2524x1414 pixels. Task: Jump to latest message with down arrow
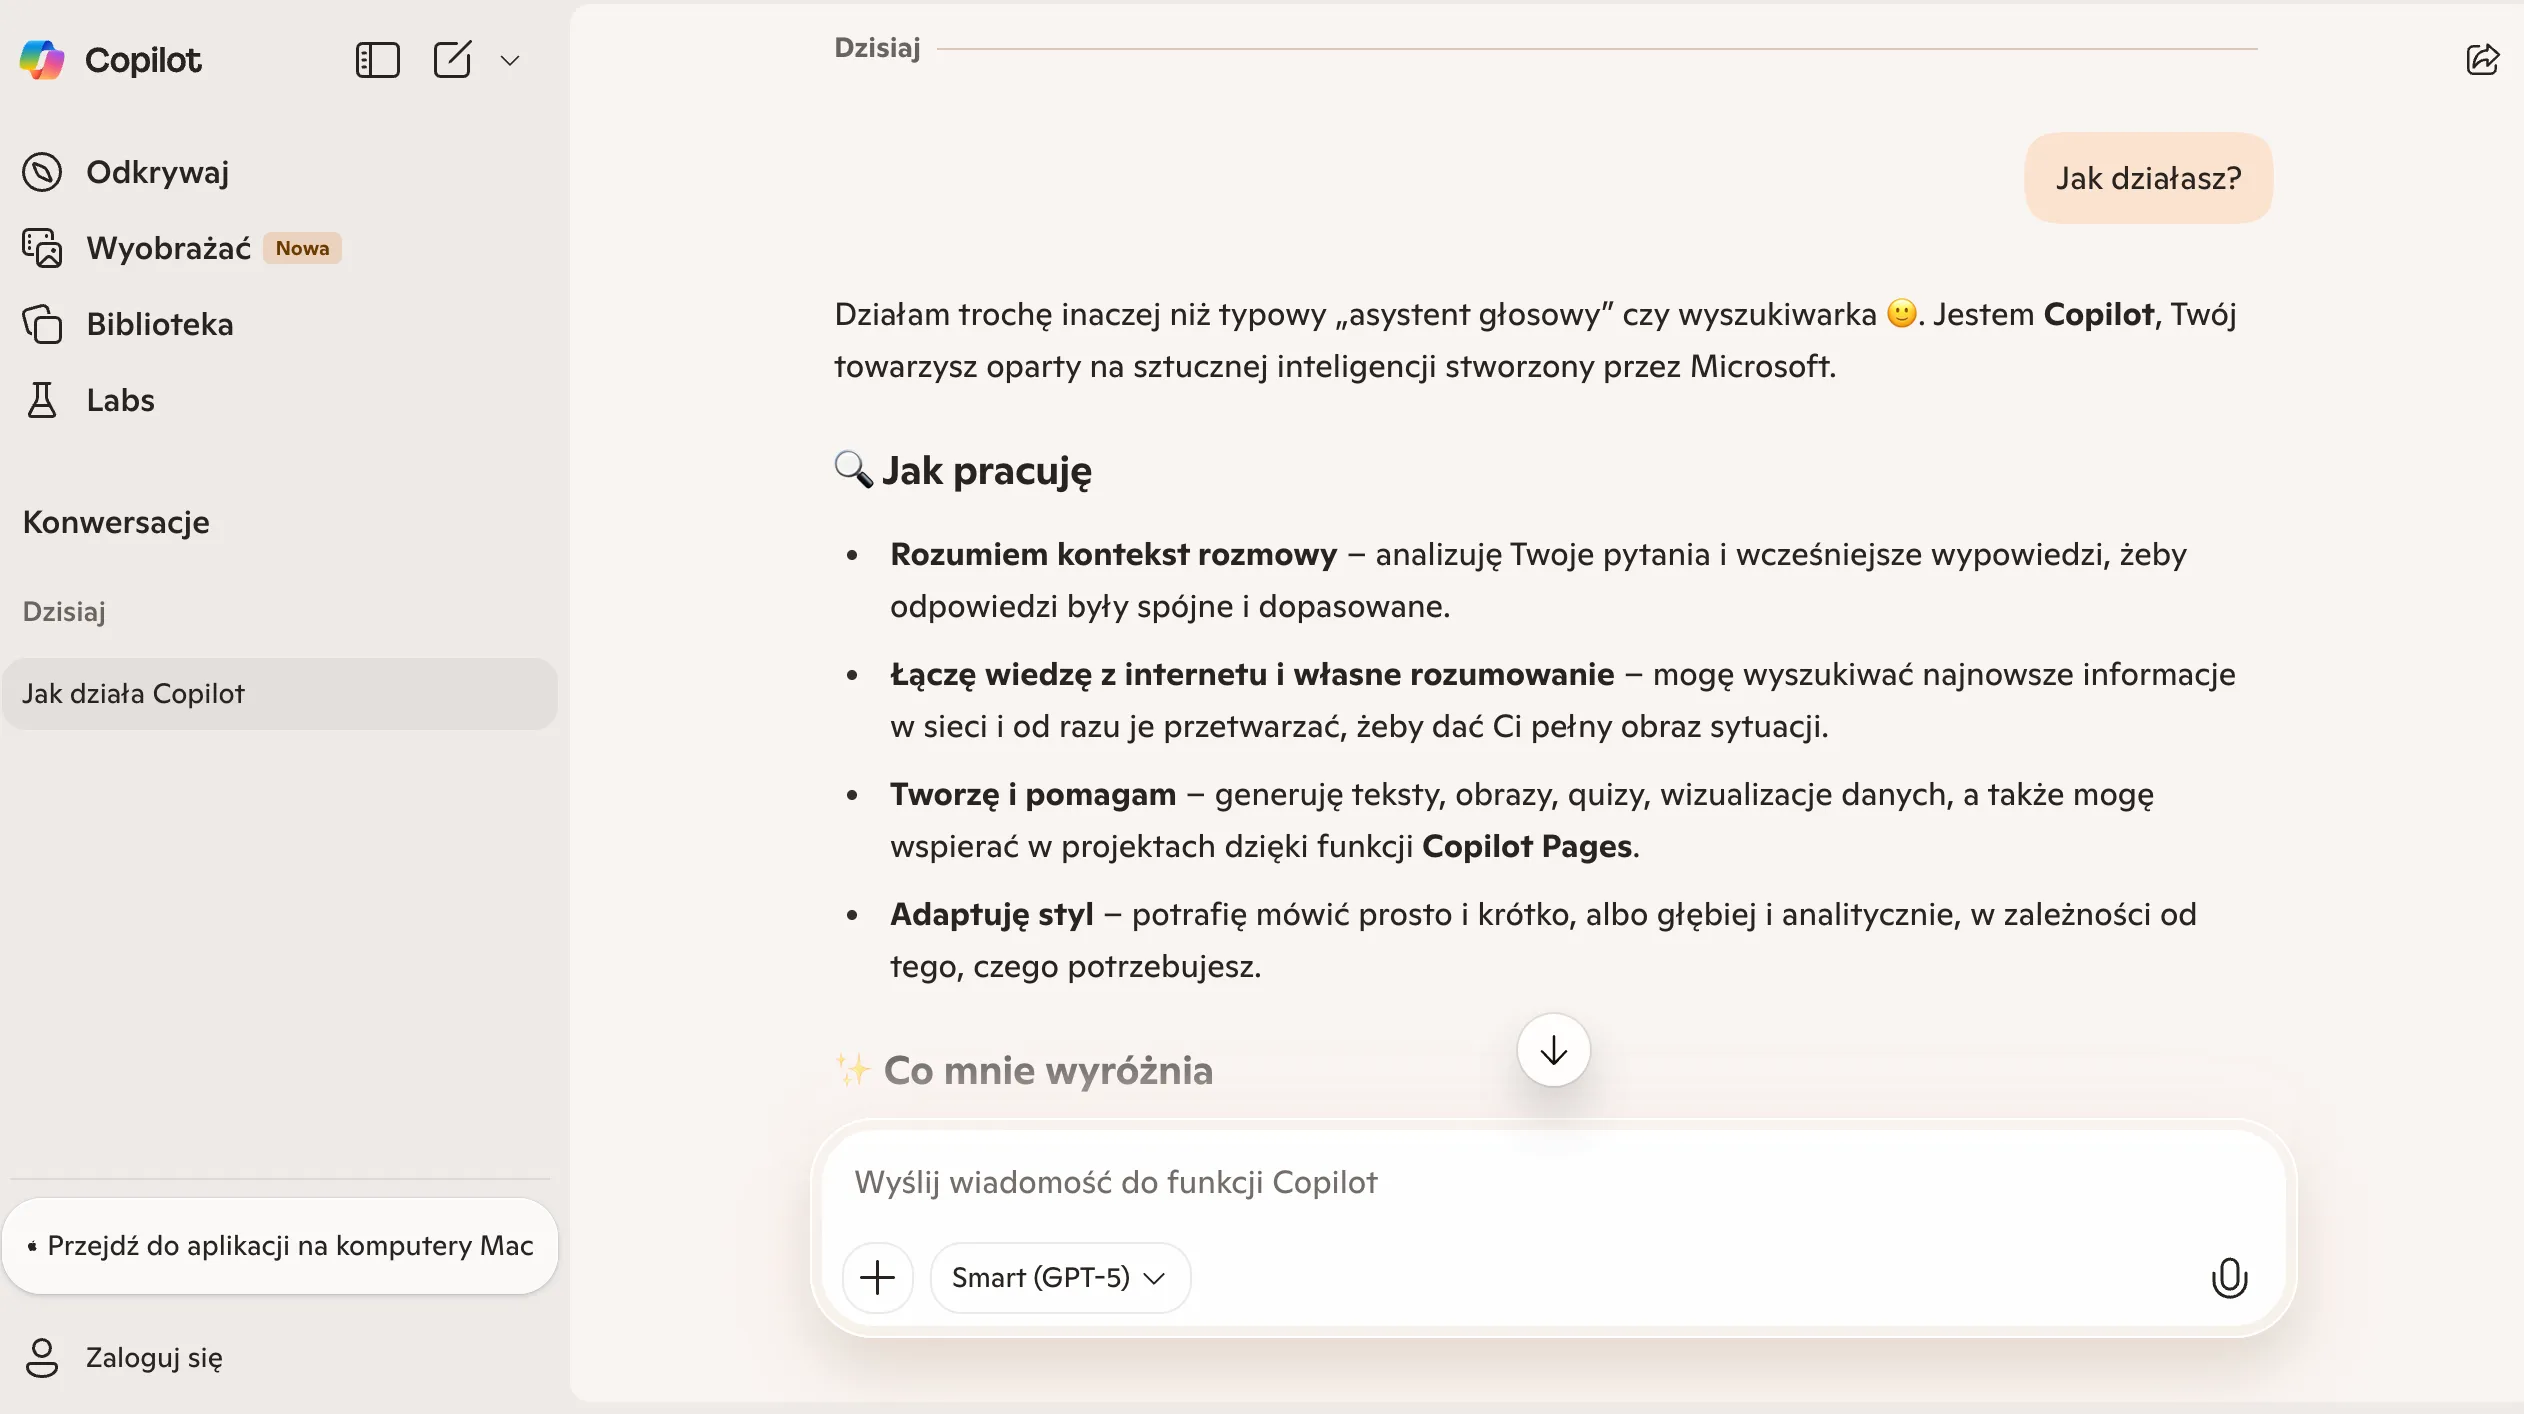pos(1553,1050)
